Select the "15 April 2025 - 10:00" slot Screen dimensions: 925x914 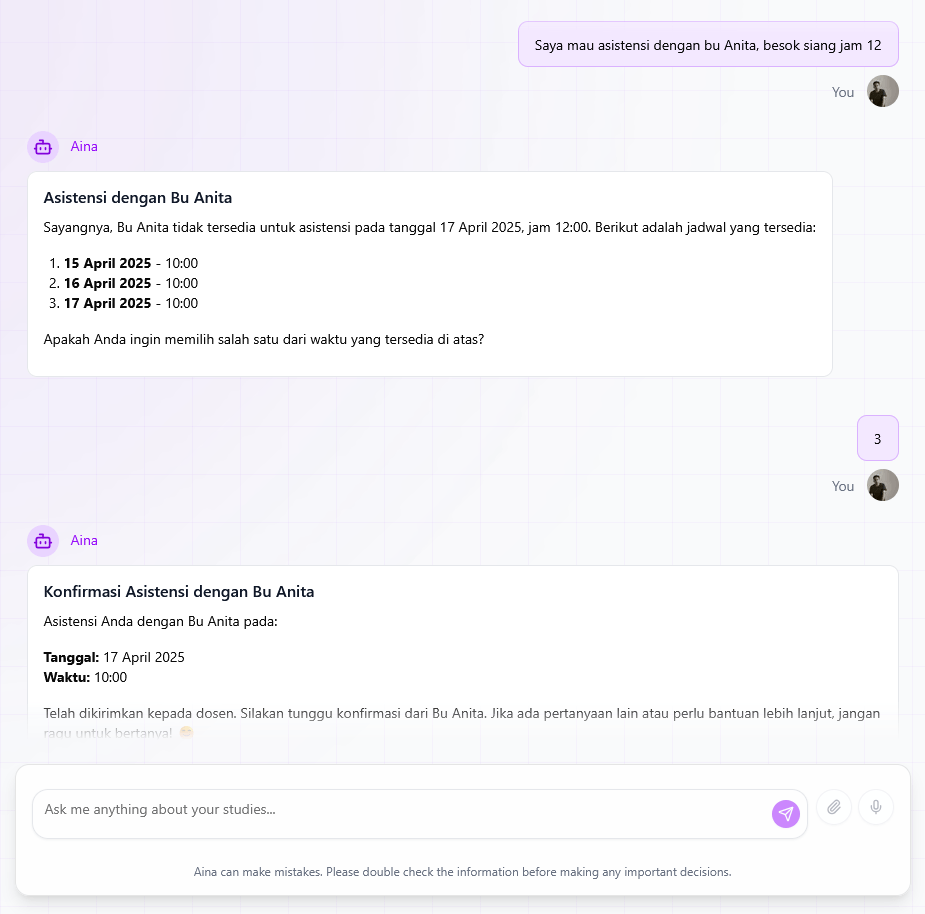click(130, 263)
